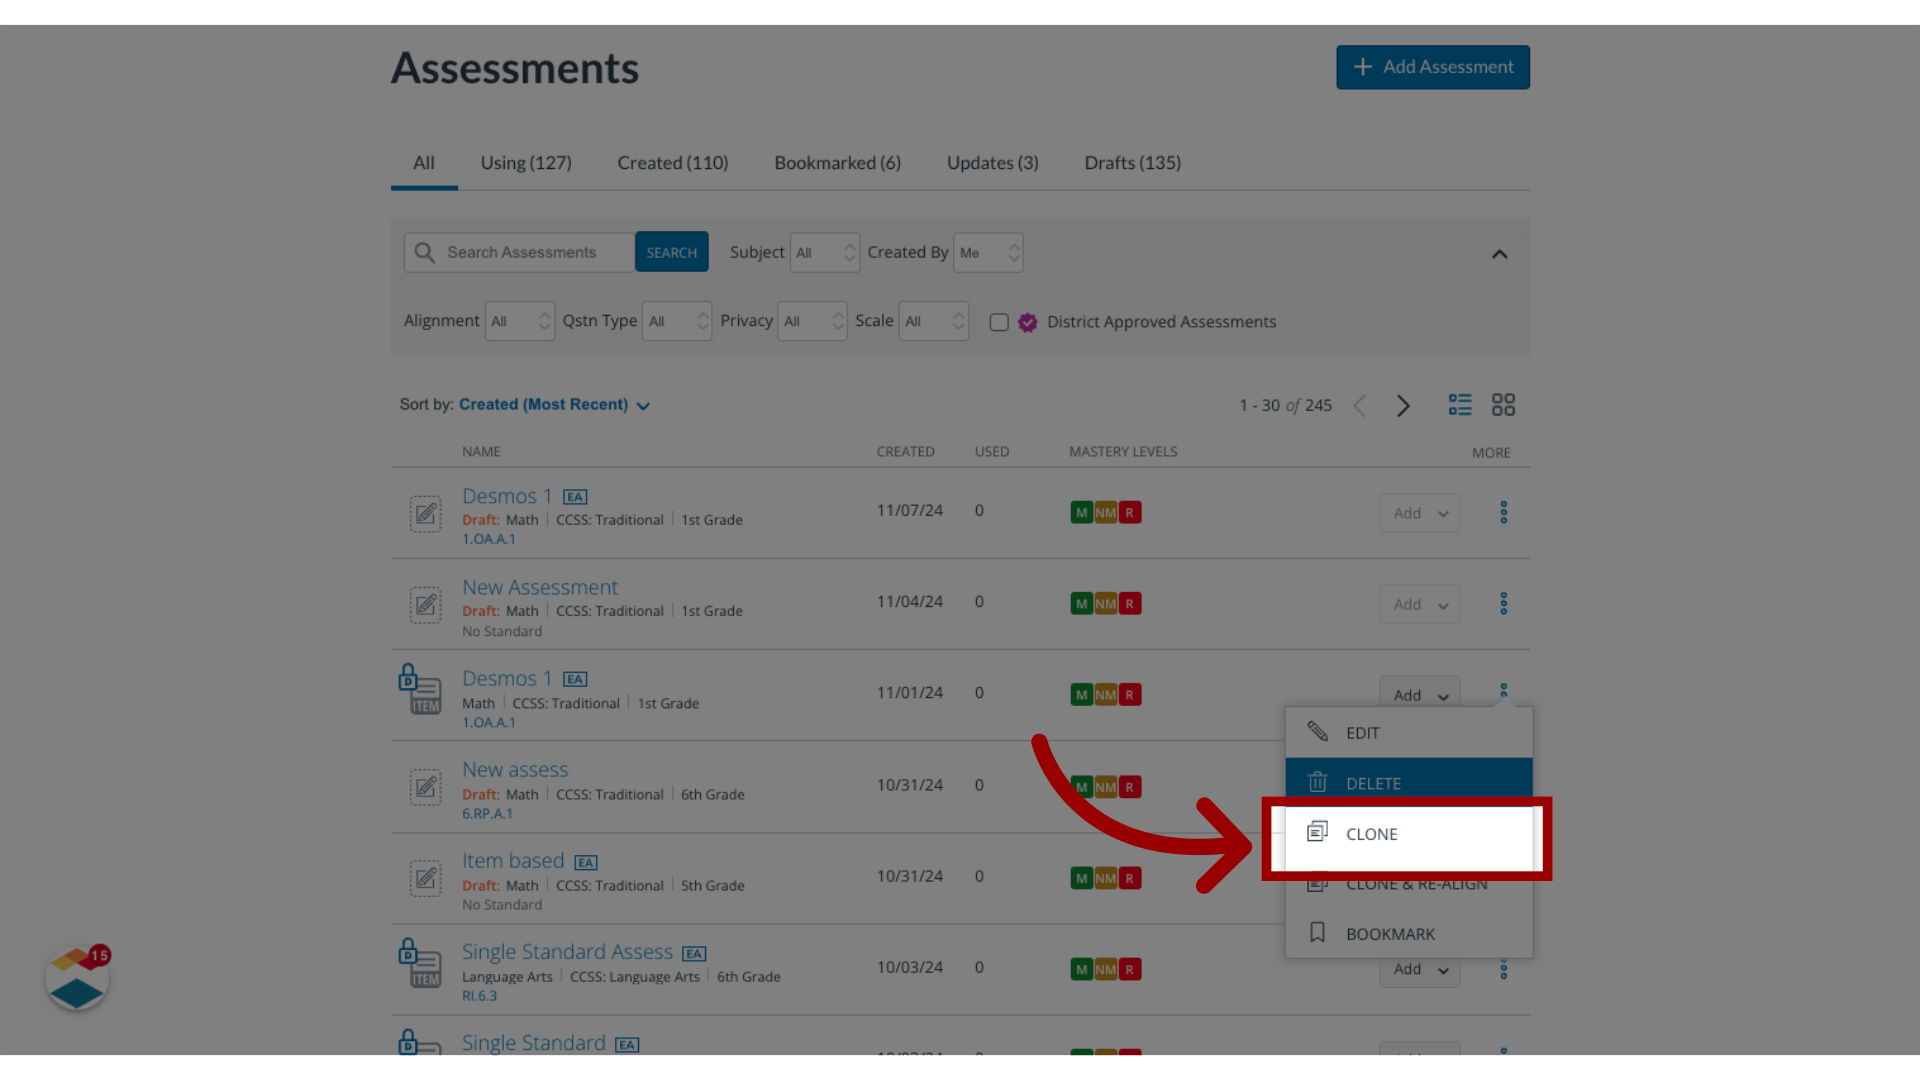
Task: Open the Add dropdown for Desmos 1 11/01/24
Action: click(1420, 693)
